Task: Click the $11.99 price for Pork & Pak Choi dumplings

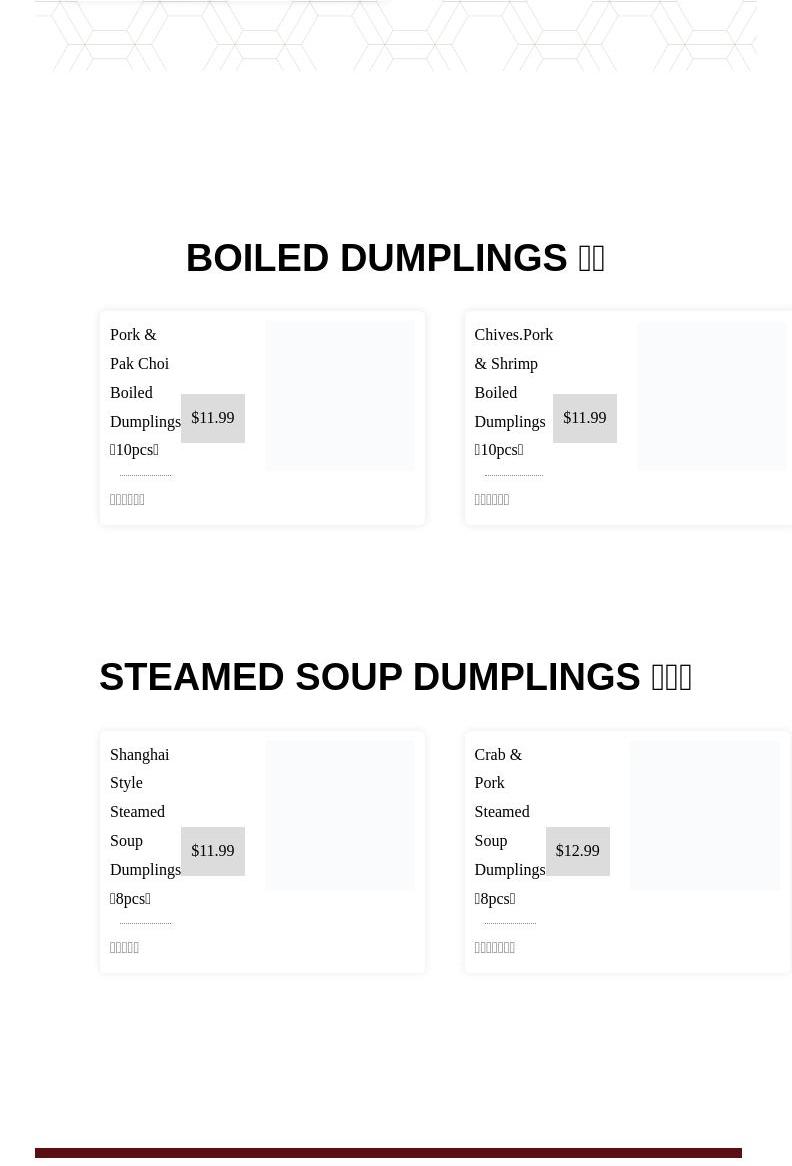Action: click(x=213, y=418)
